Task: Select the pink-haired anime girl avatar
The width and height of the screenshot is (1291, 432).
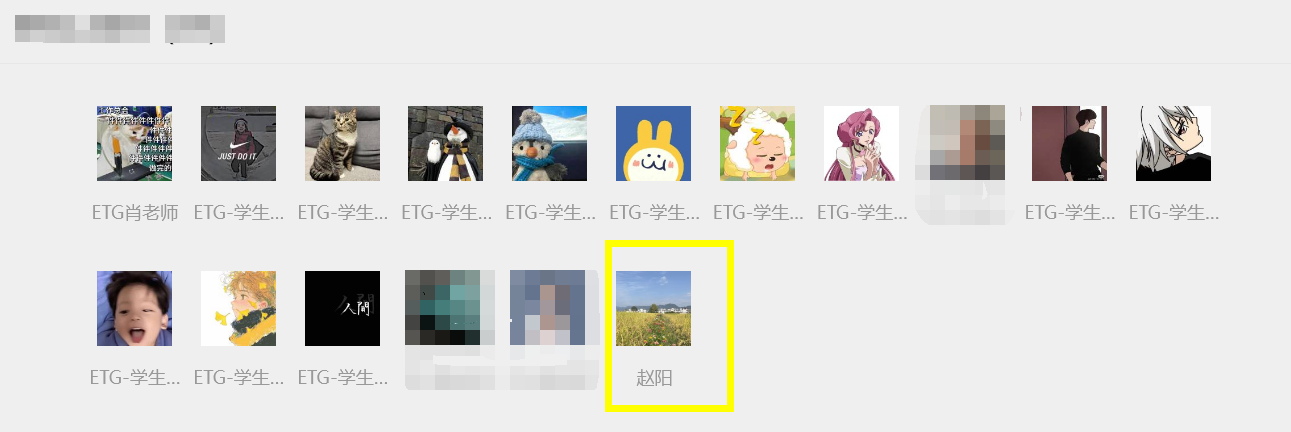Action: 861,143
